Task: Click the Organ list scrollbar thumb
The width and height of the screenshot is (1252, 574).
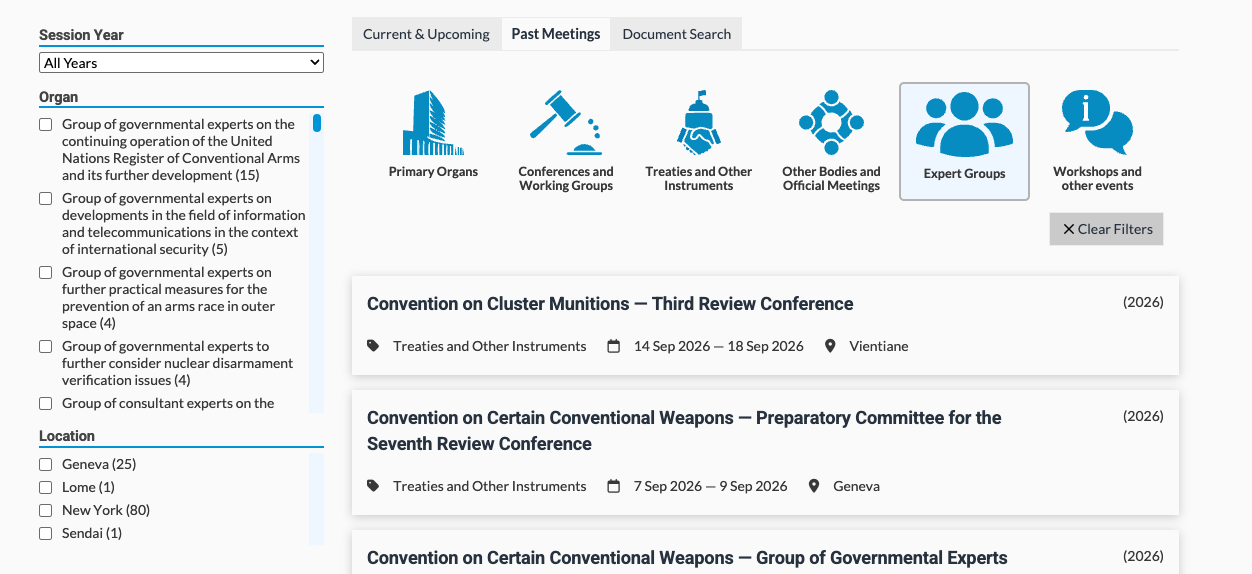Action: click(x=317, y=123)
